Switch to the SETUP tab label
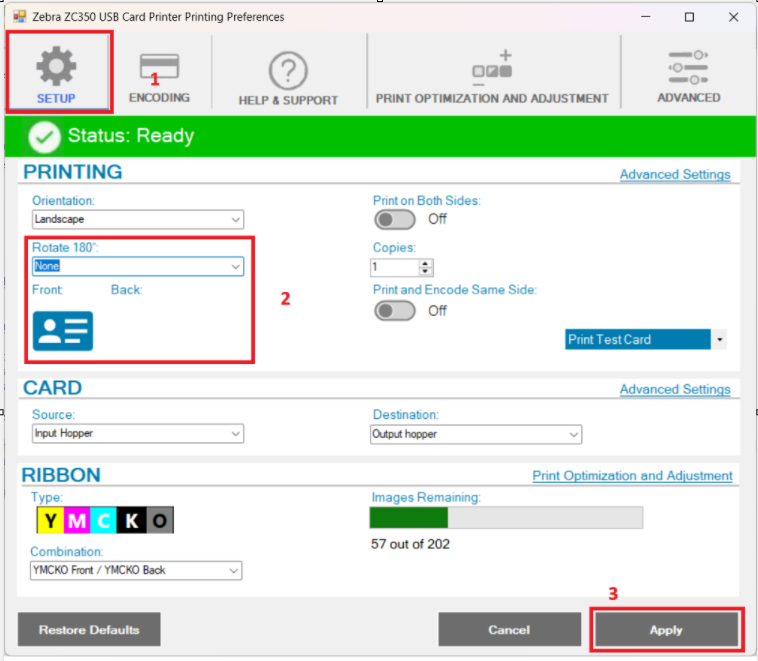Screen dimensions: 758x661 56,99
